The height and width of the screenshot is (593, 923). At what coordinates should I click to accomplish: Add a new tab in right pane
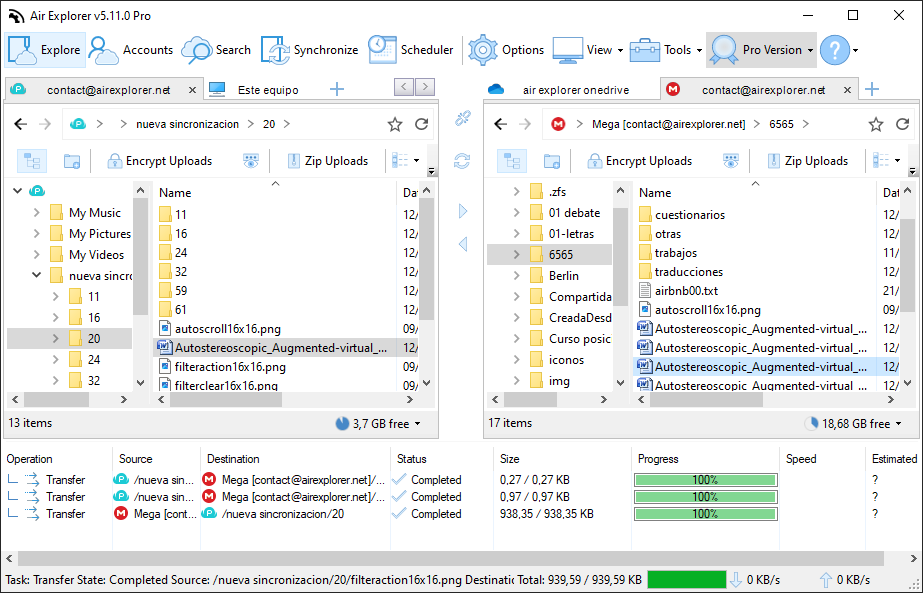point(872,90)
